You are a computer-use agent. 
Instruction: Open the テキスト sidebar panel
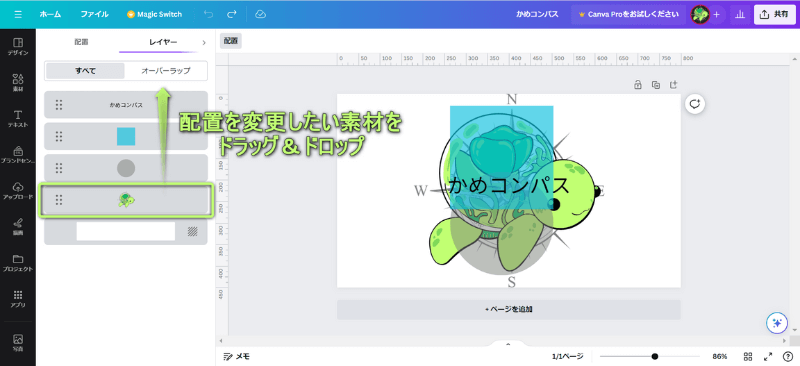[x=18, y=118]
